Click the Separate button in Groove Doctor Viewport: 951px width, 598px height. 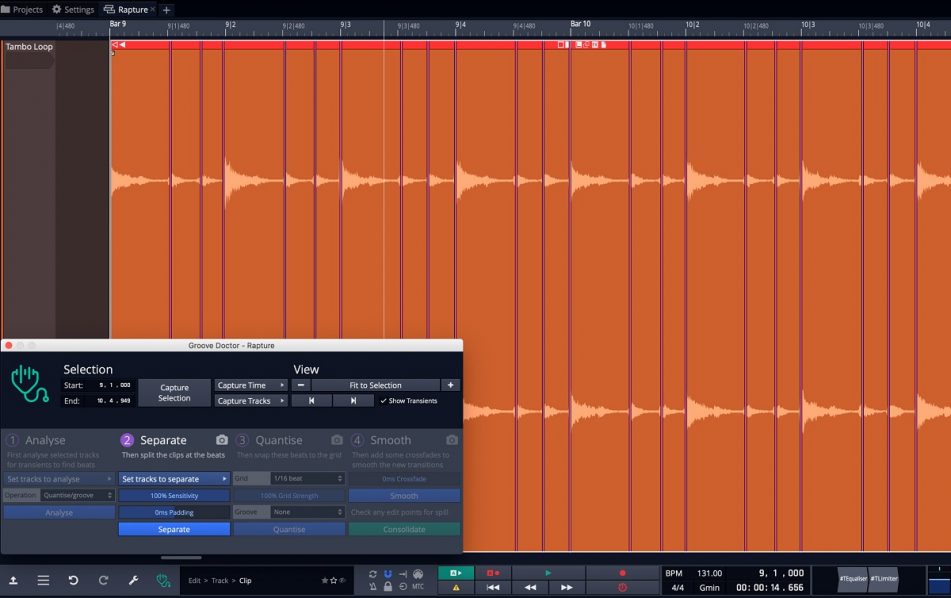(x=174, y=529)
